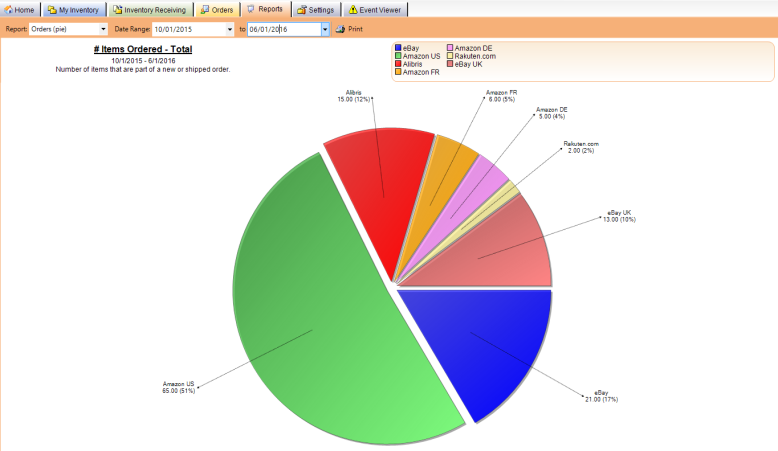Click the Reports tab icon

[251, 9]
